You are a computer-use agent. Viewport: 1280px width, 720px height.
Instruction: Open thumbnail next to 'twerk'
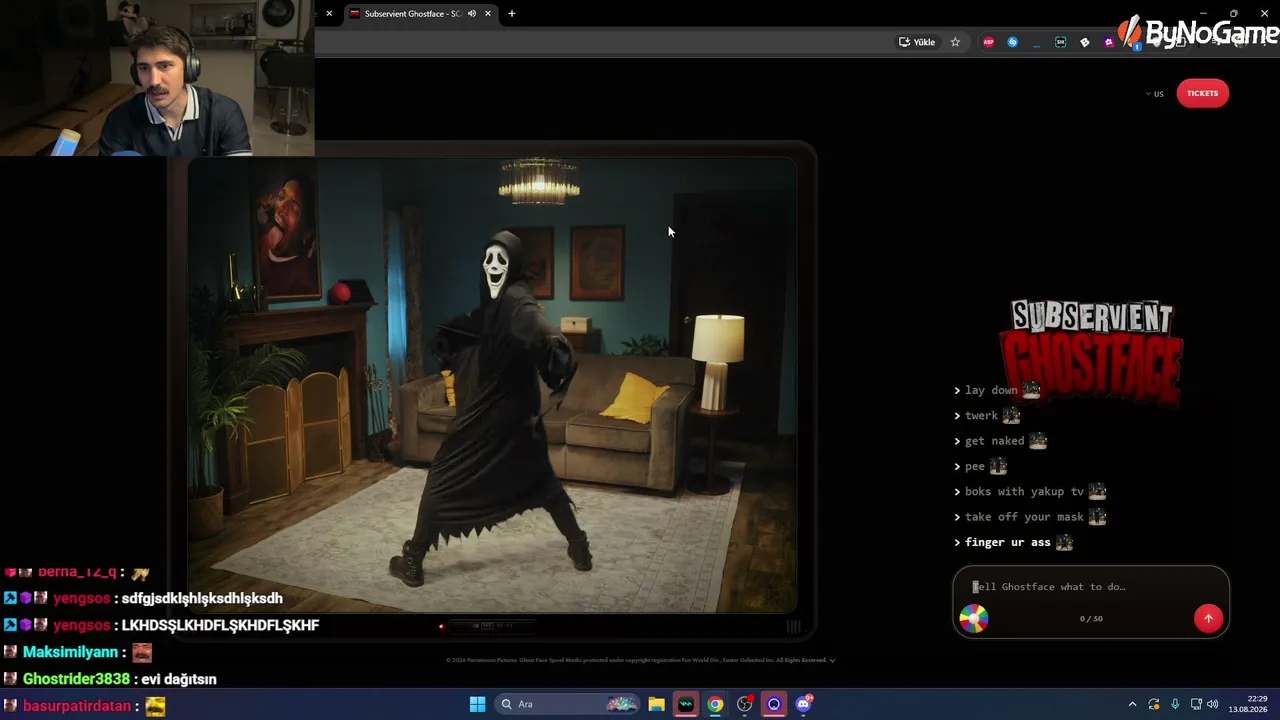pyautogui.click(x=1011, y=415)
